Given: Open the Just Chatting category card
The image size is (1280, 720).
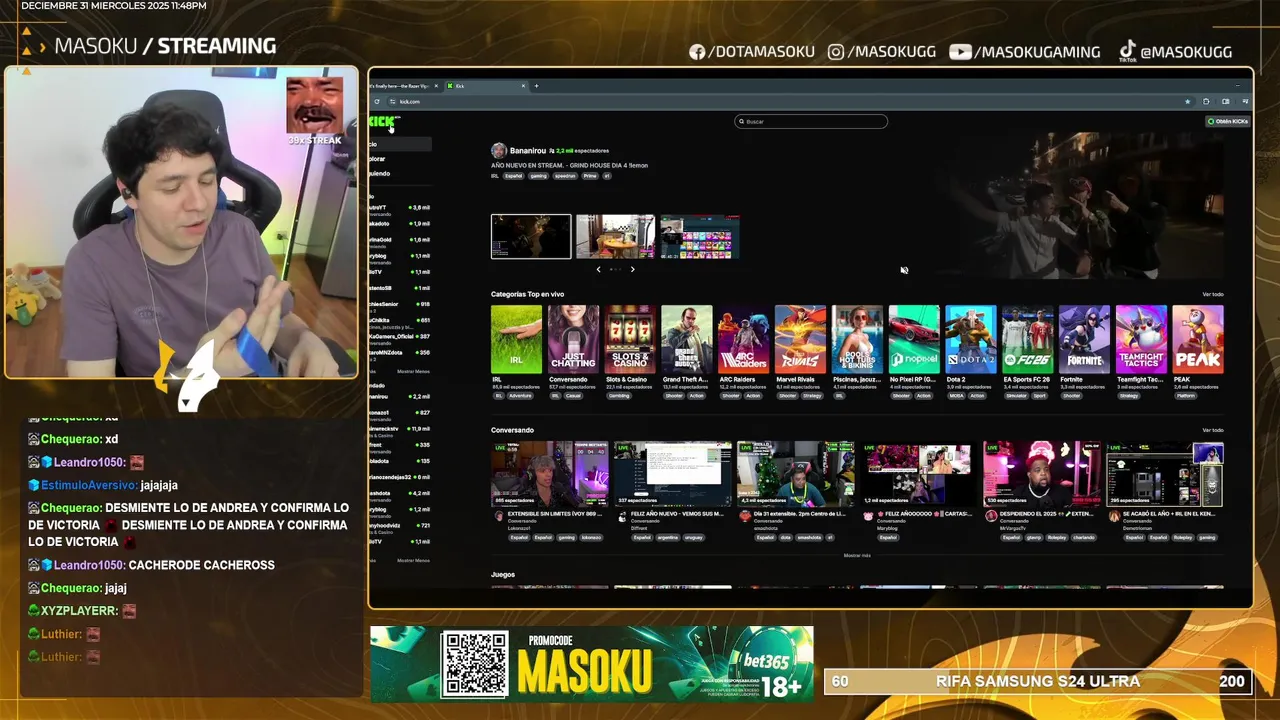Looking at the screenshot, I should pos(573,340).
